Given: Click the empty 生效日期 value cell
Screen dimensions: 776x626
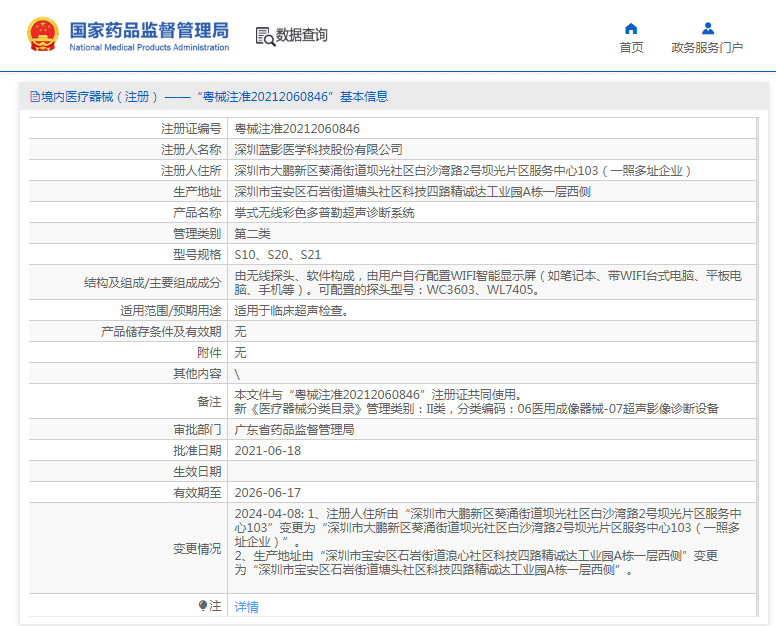Looking at the screenshot, I should point(491,472).
